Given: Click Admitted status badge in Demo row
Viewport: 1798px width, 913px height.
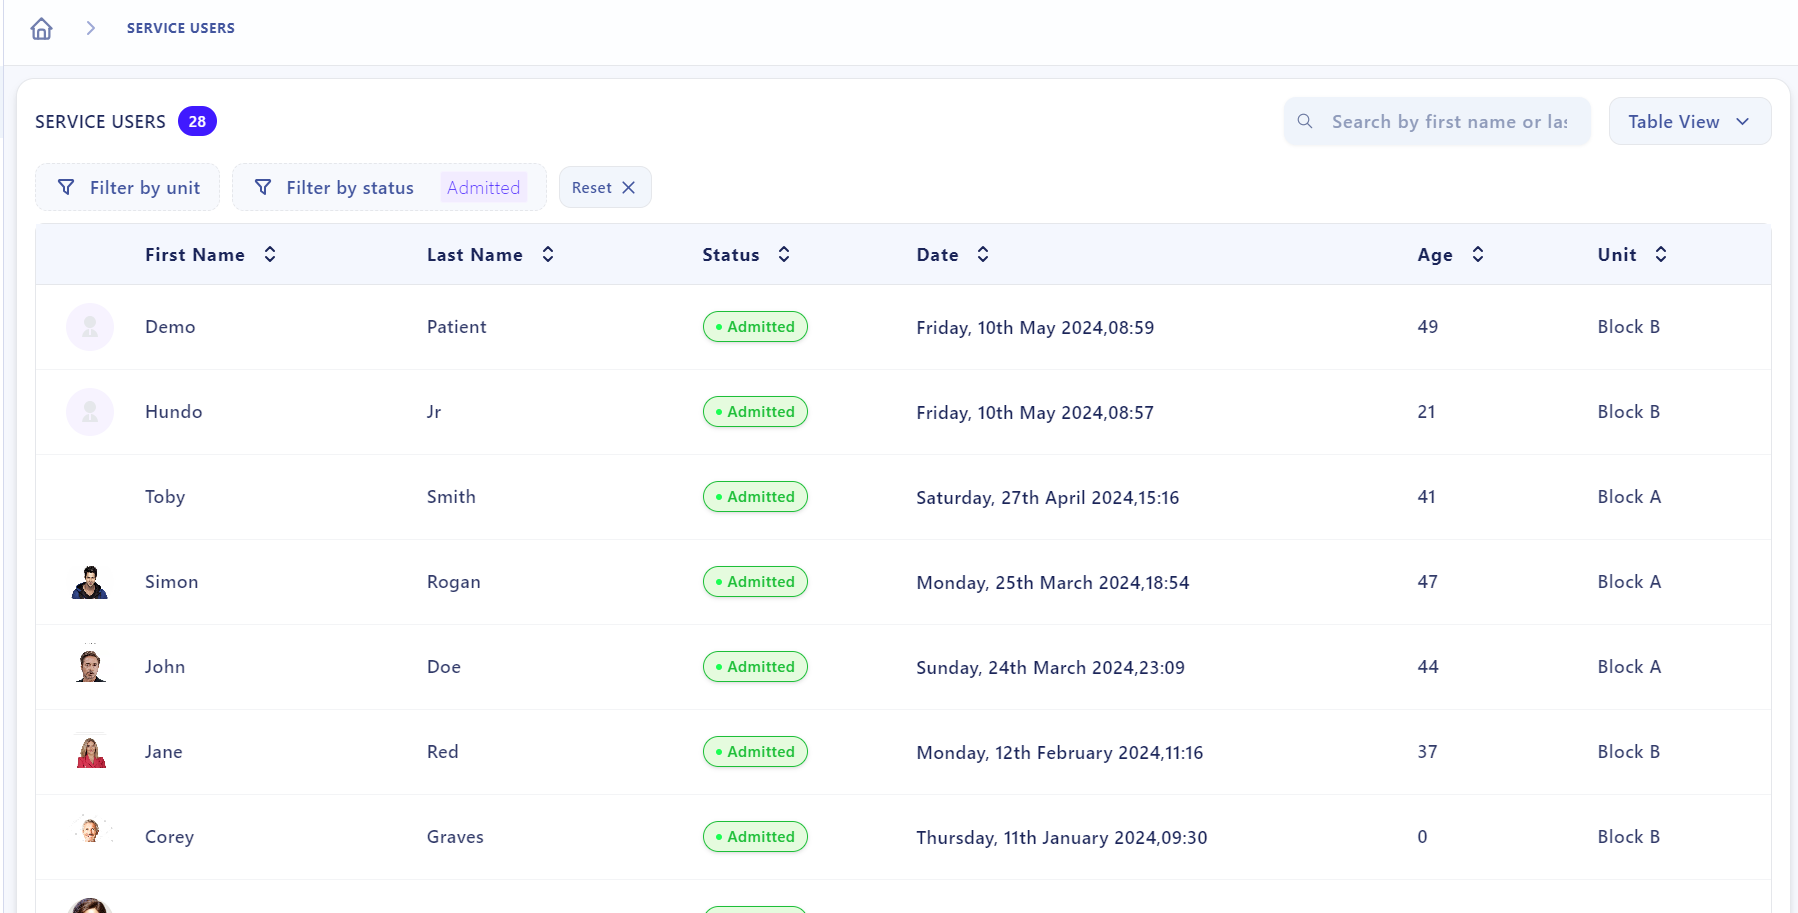Looking at the screenshot, I should (755, 327).
